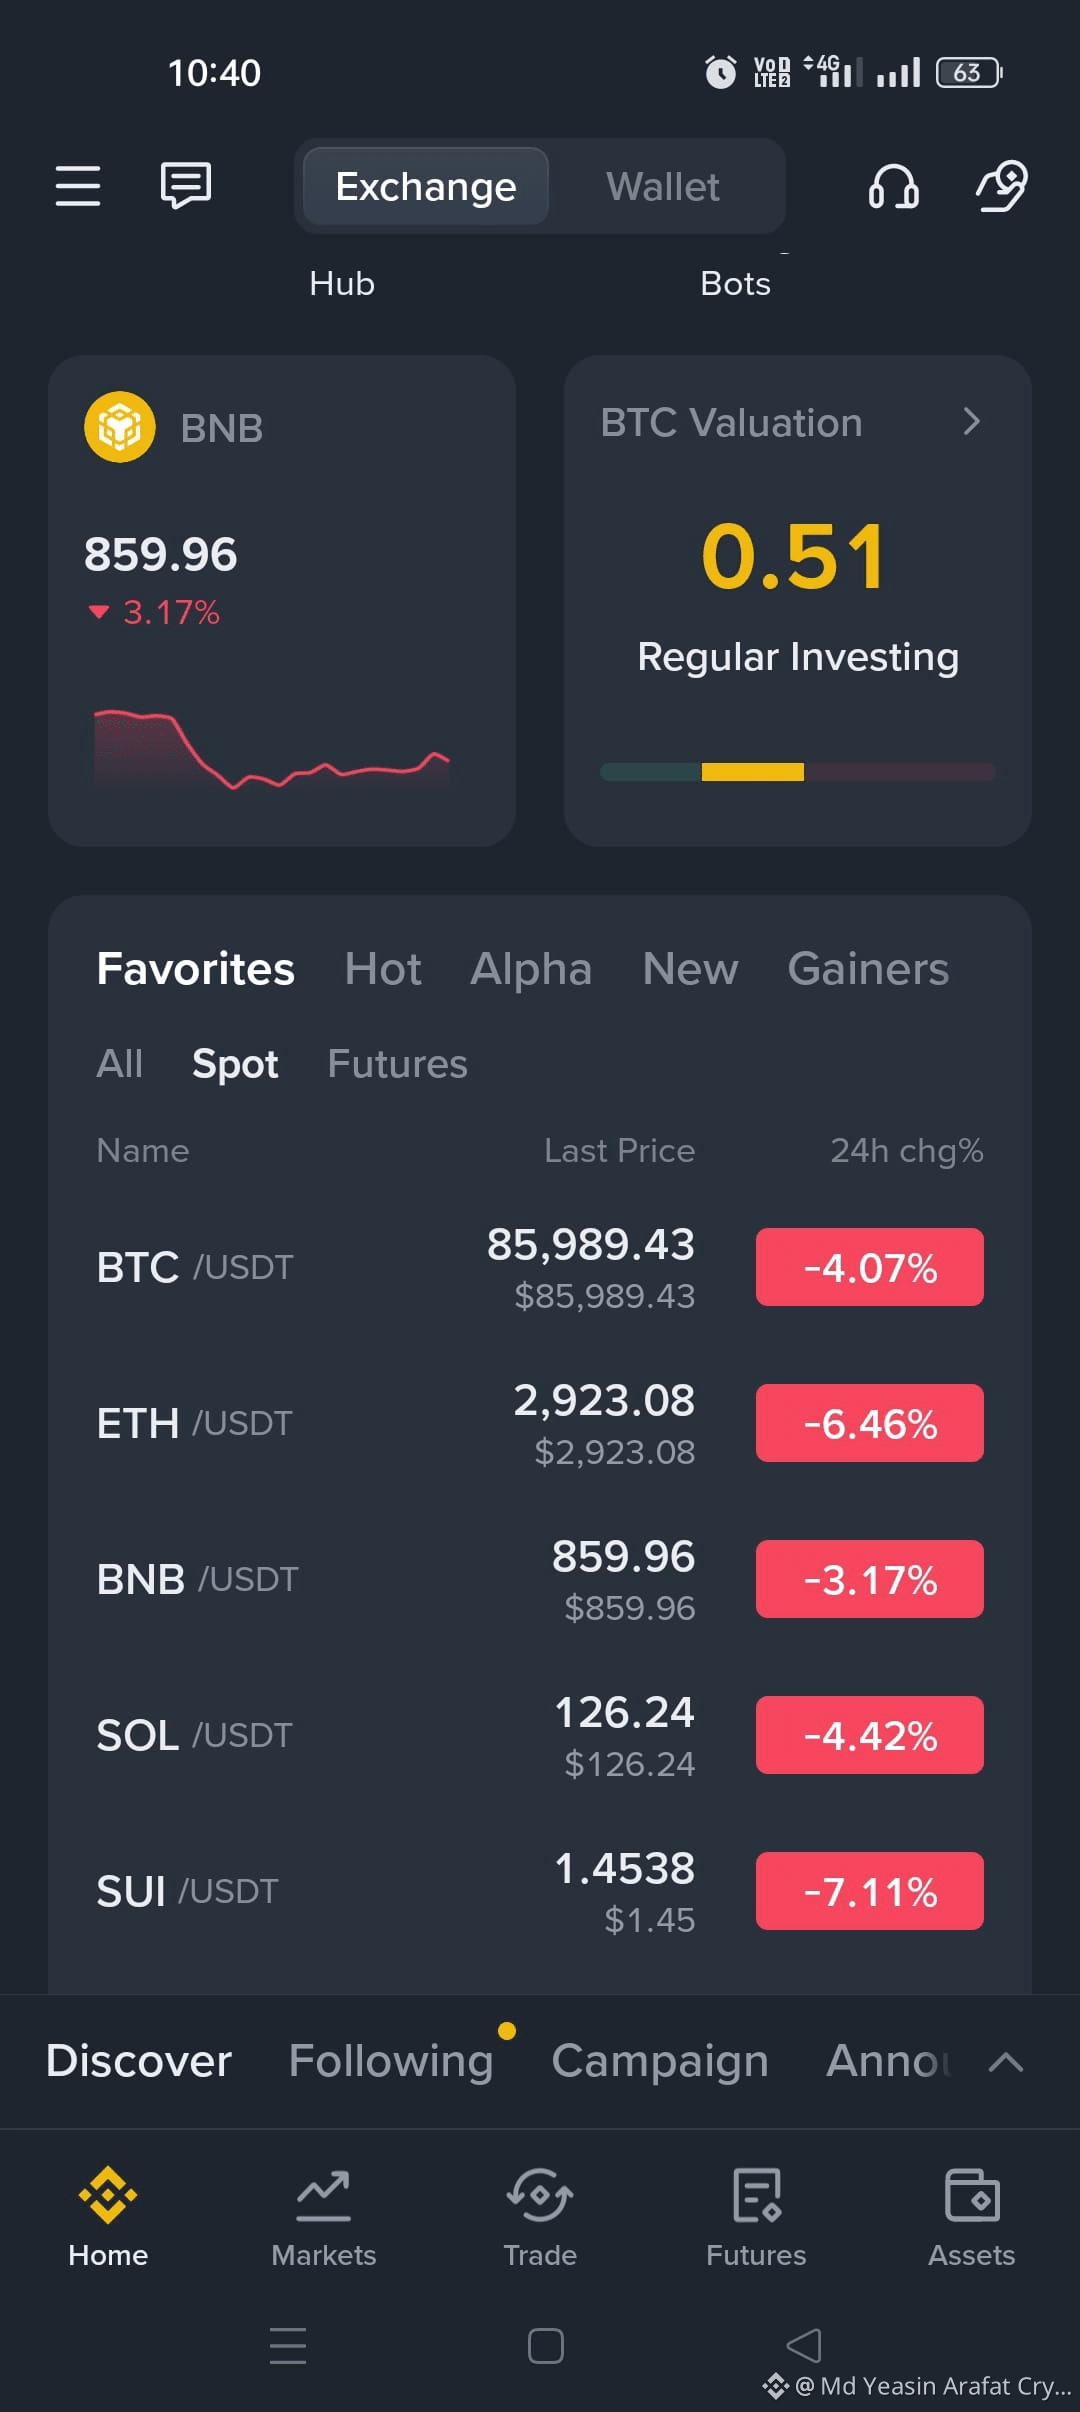Open the chat messages icon
Image resolution: width=1080 pixels, height=2412 pixels.
[186, 186]
